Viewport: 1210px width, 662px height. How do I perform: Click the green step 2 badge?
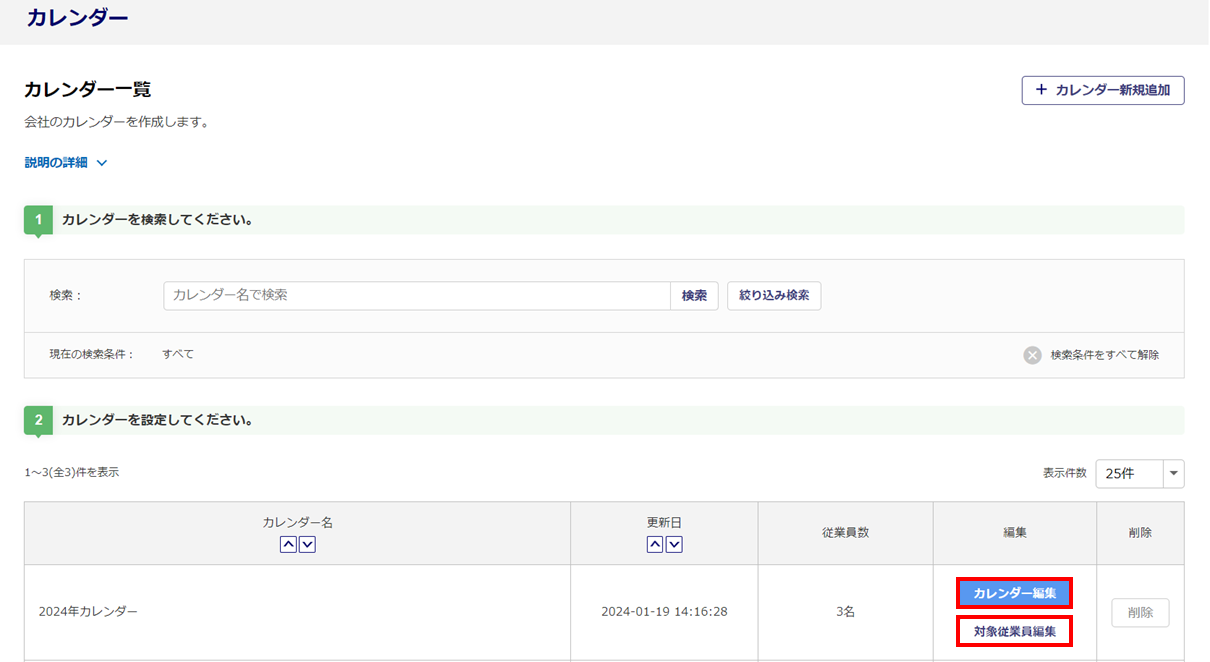click(38, 420)
